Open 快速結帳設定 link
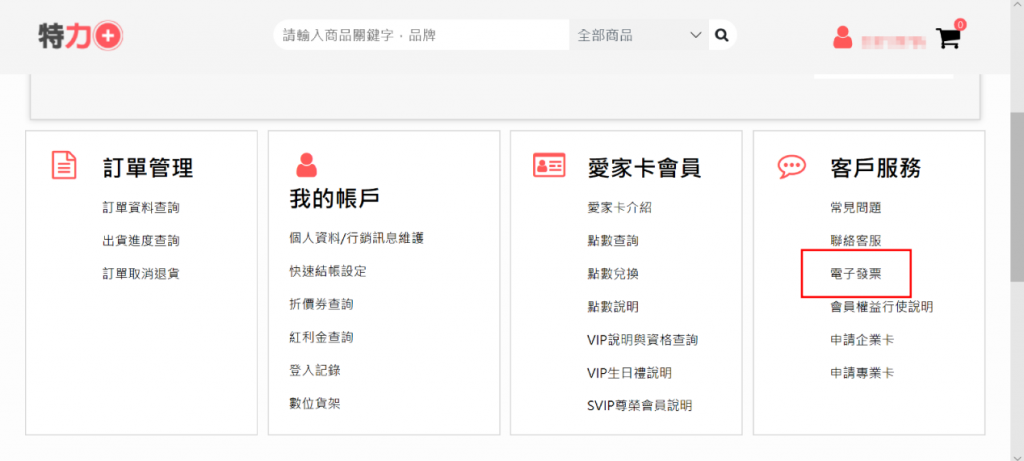This screenshot has width=1024, height=461. (328, 271)
